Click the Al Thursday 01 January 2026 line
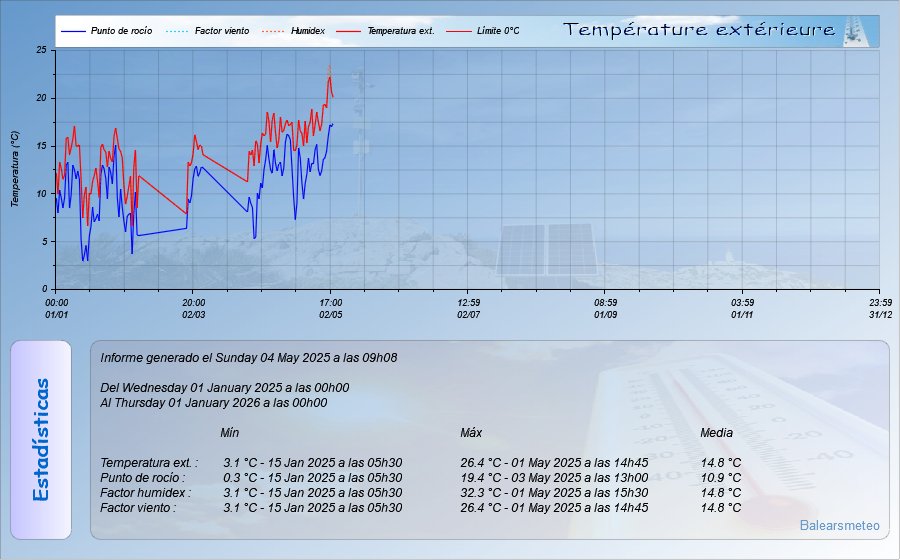Image resolution: width=900 pixels, height=560 pixels. click(214, 403)
